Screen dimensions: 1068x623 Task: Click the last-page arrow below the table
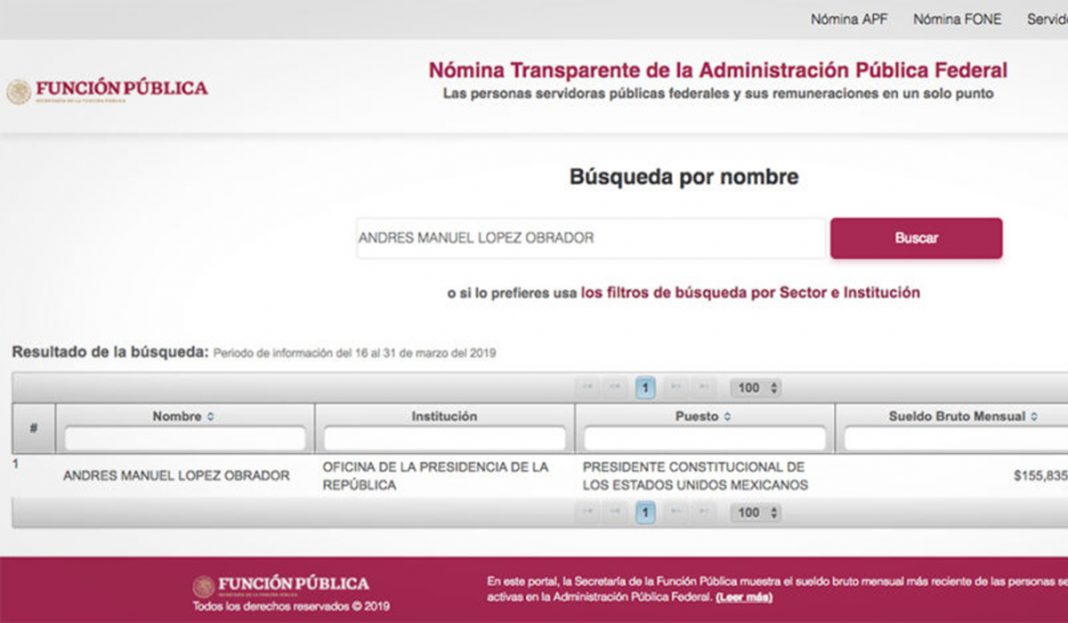[x=703, y=512]
